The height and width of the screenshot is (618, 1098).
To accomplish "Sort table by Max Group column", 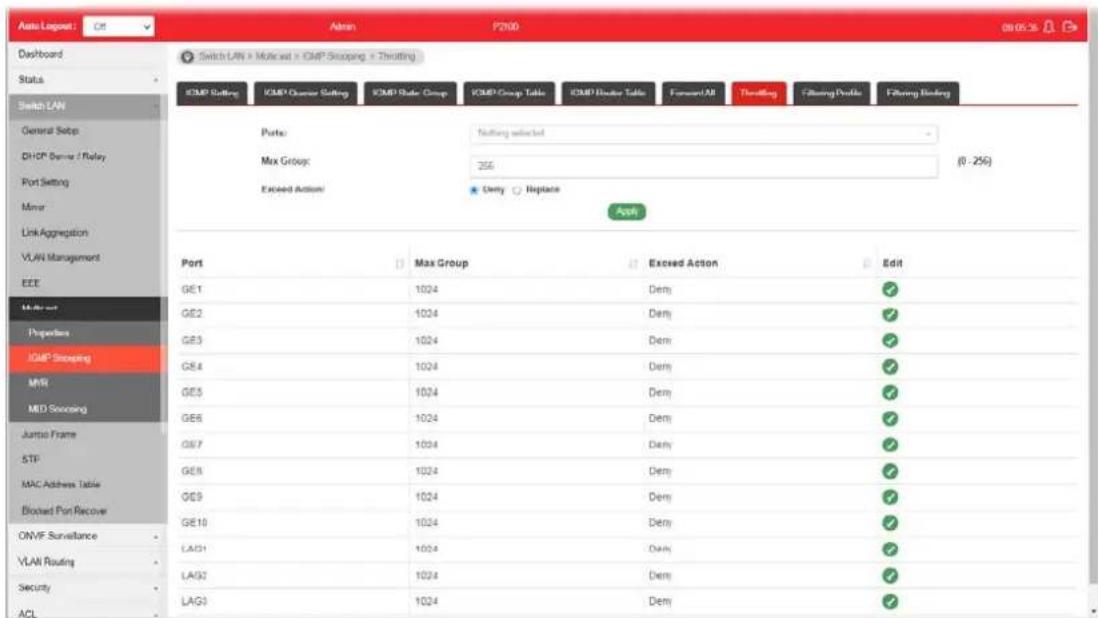I will [x=633, y=263].
